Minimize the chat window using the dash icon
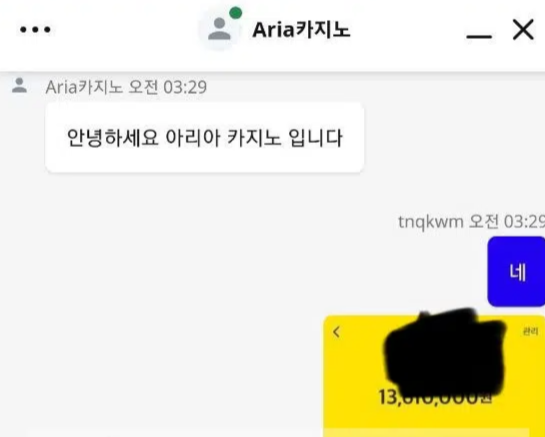This screenshot has width=545, height=437. pyautogui.click(x=479, y=36)
